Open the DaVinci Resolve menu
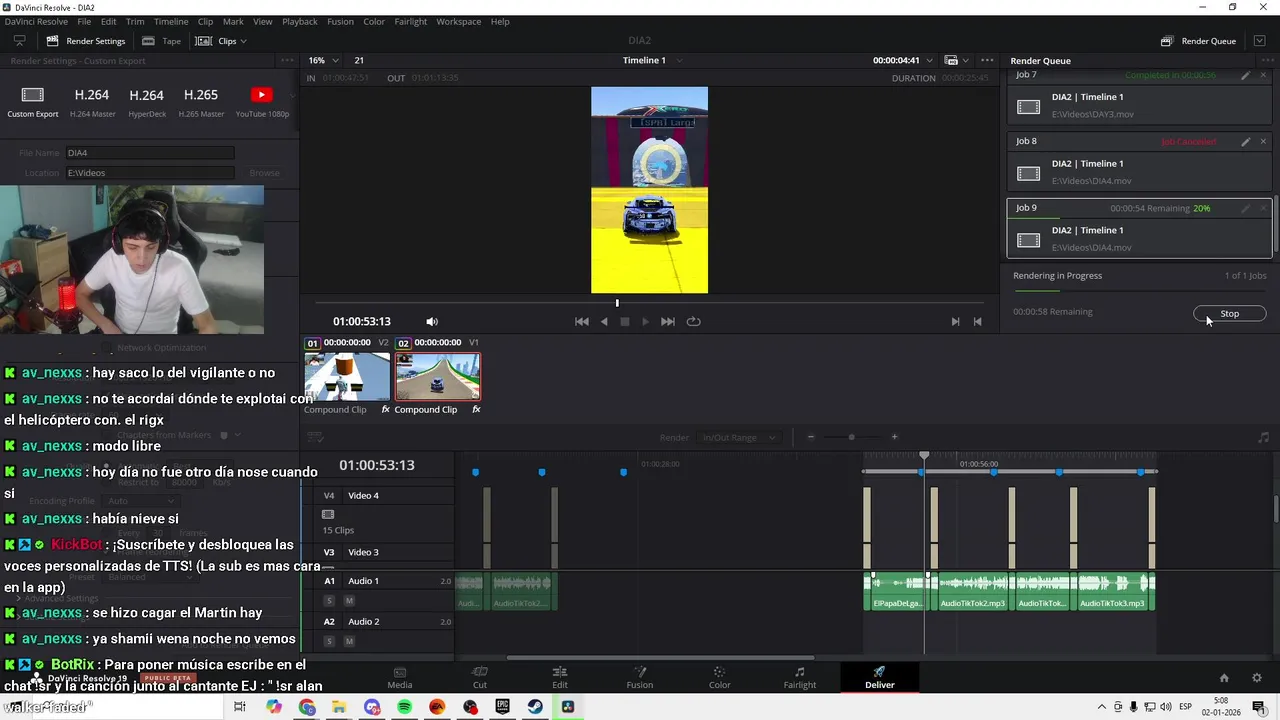The width and height of the screenshot is (1280, 720). click(x=36, y=21)
